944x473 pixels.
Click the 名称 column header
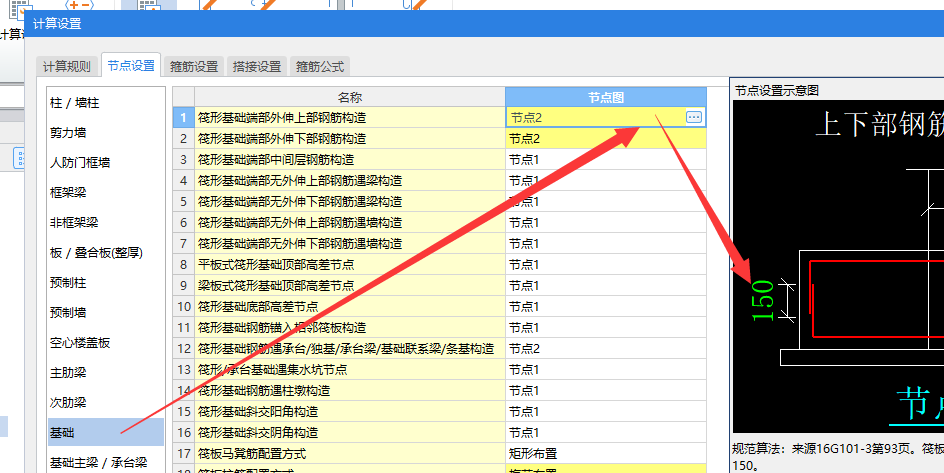click(x=350, y=97)
